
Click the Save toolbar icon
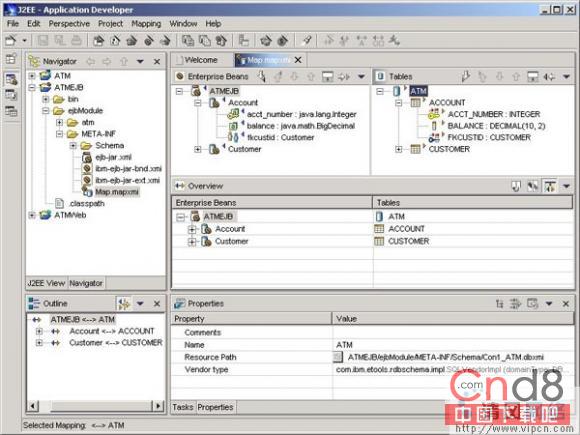coord(43,40)
